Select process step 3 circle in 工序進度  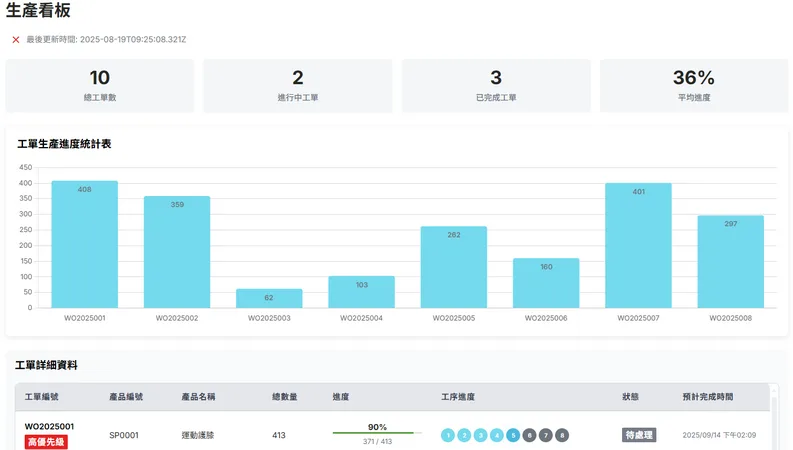pyautogui.click(x=481, y=435)
